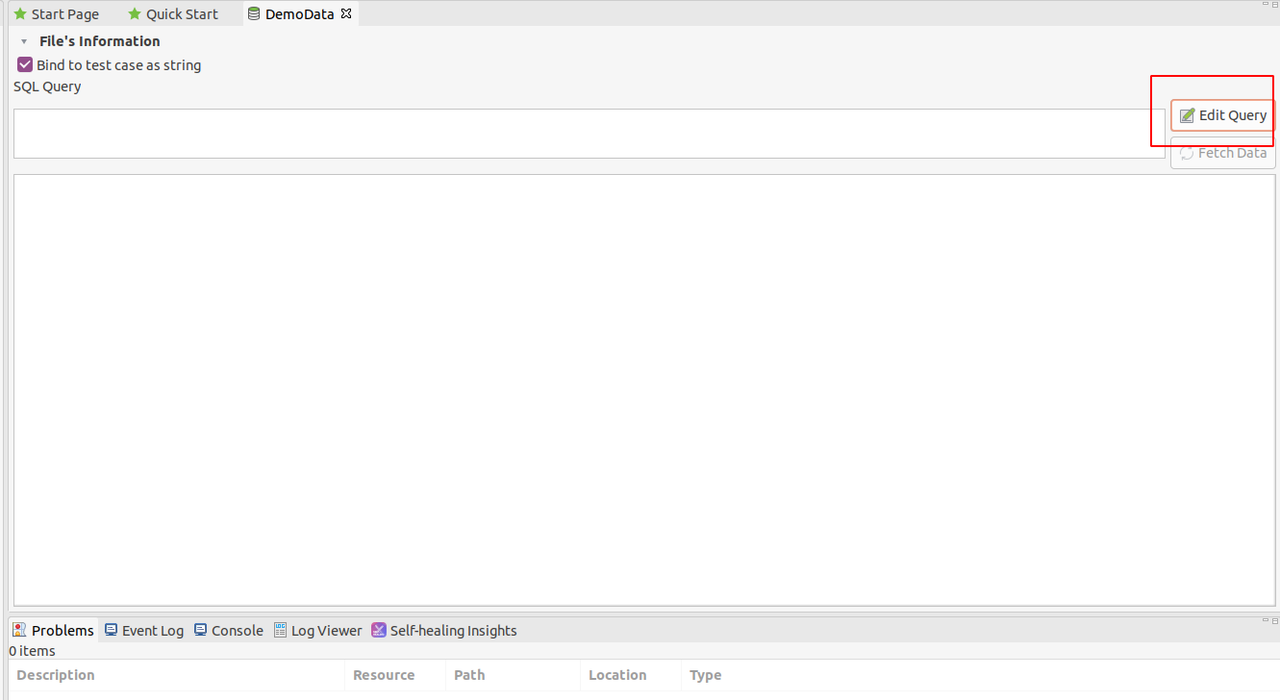
Task: Open the Problems tab
Action: coord(53,630)
